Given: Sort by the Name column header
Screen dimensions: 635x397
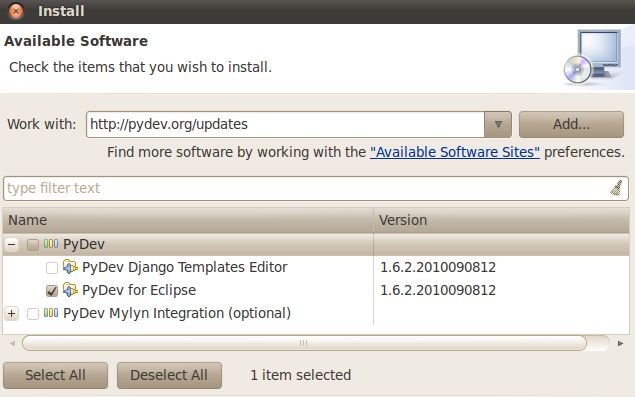Looking at the screenshot, I should [x=188, y=220].
